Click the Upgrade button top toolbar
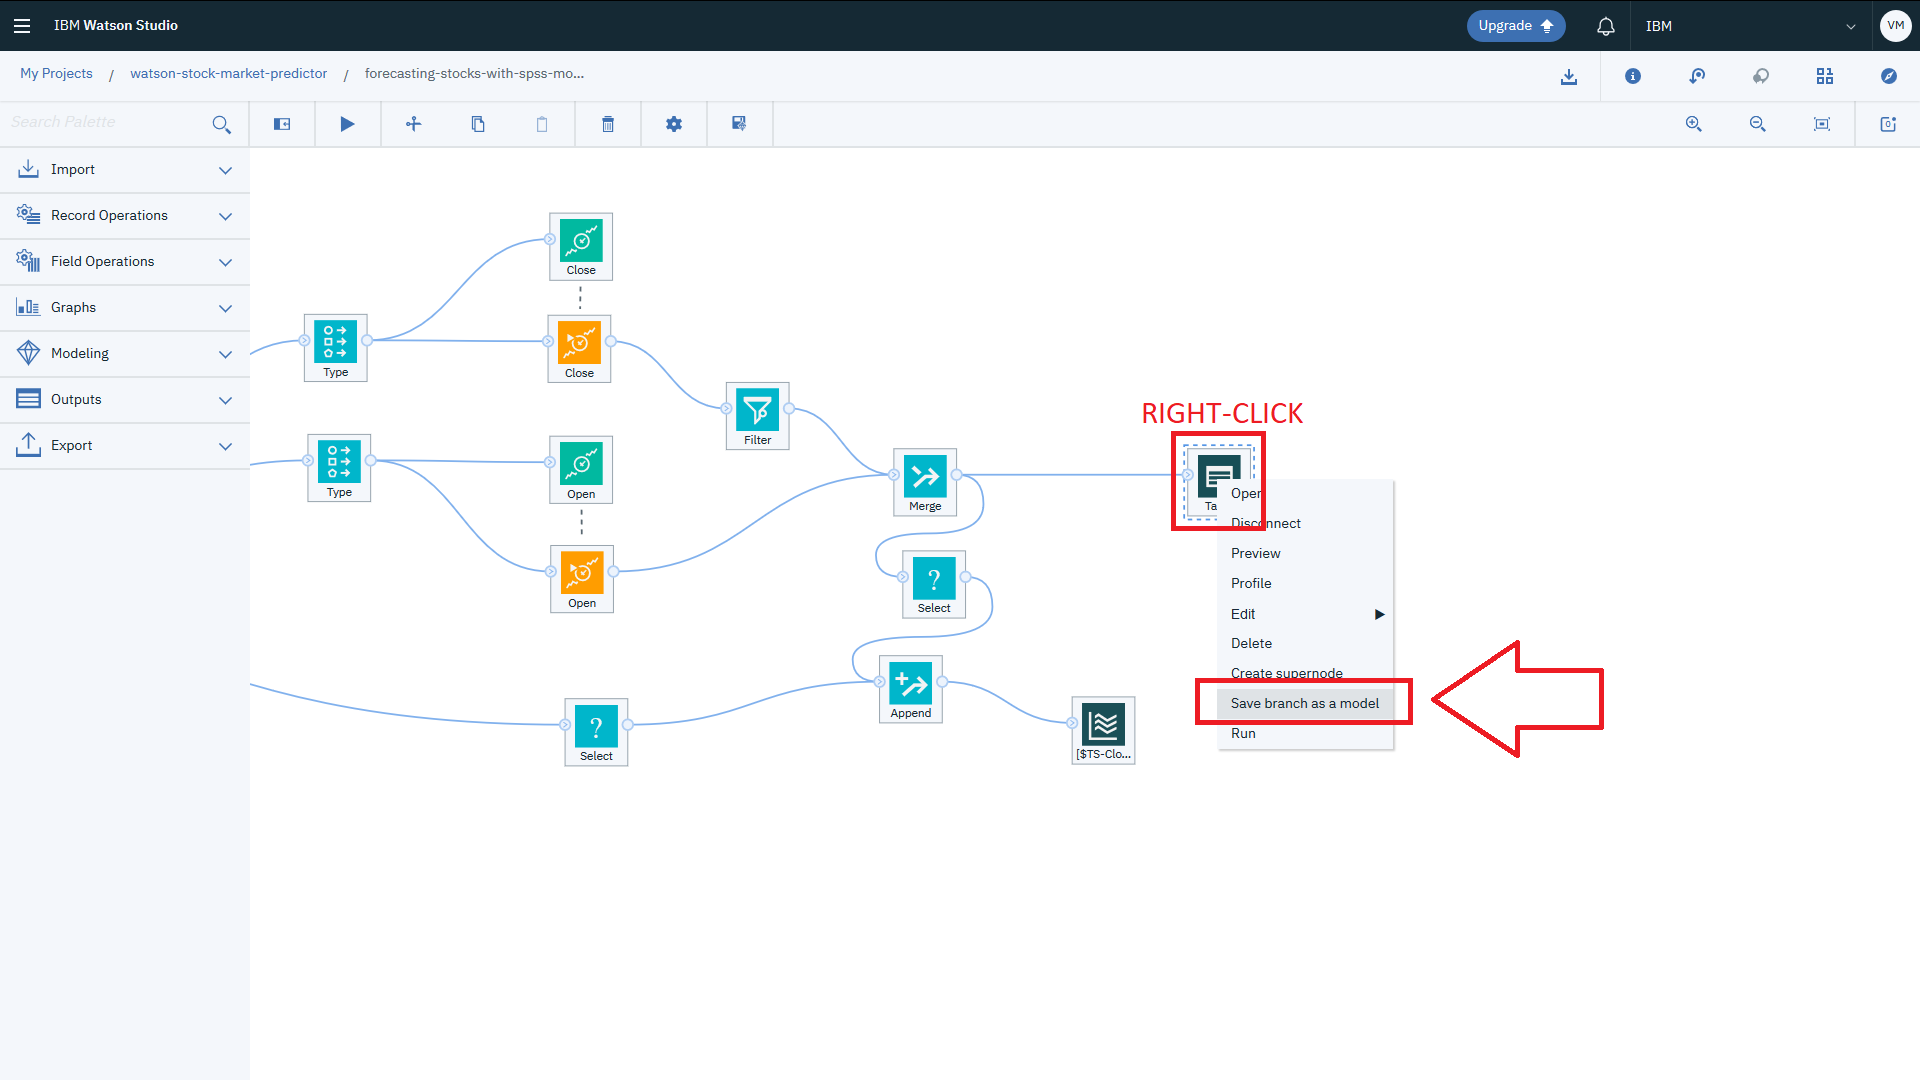The height and width of the screenshot is (1080, 1920). (x=1516, y=25)
